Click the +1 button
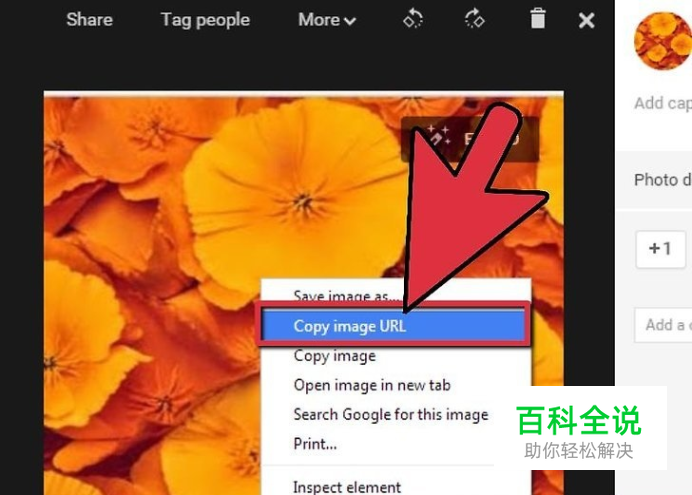 point(661,248)
